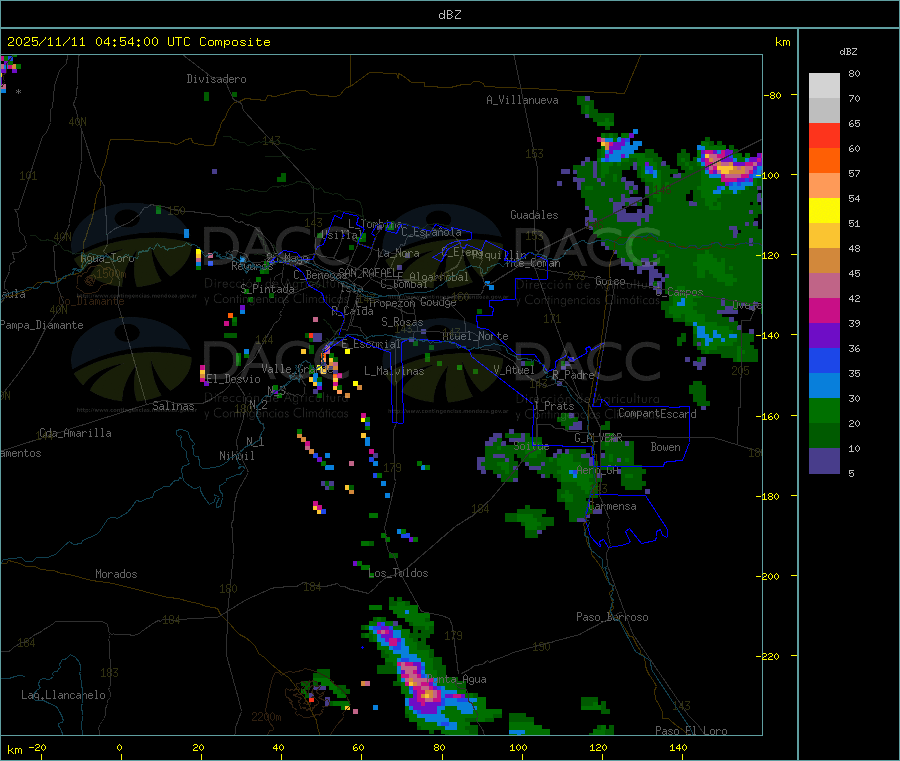Click the Cda_Amarilla map label
This screenshot has width=900, height=761.
coord(75,433)
